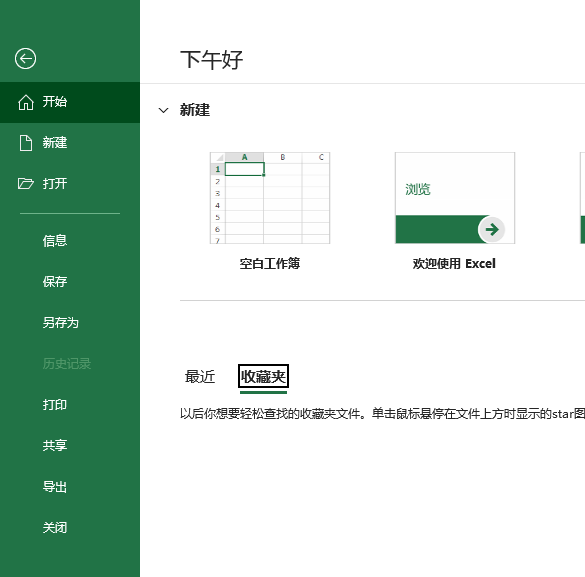Choose 保存 in the sidebar

[x=55, y=282]
